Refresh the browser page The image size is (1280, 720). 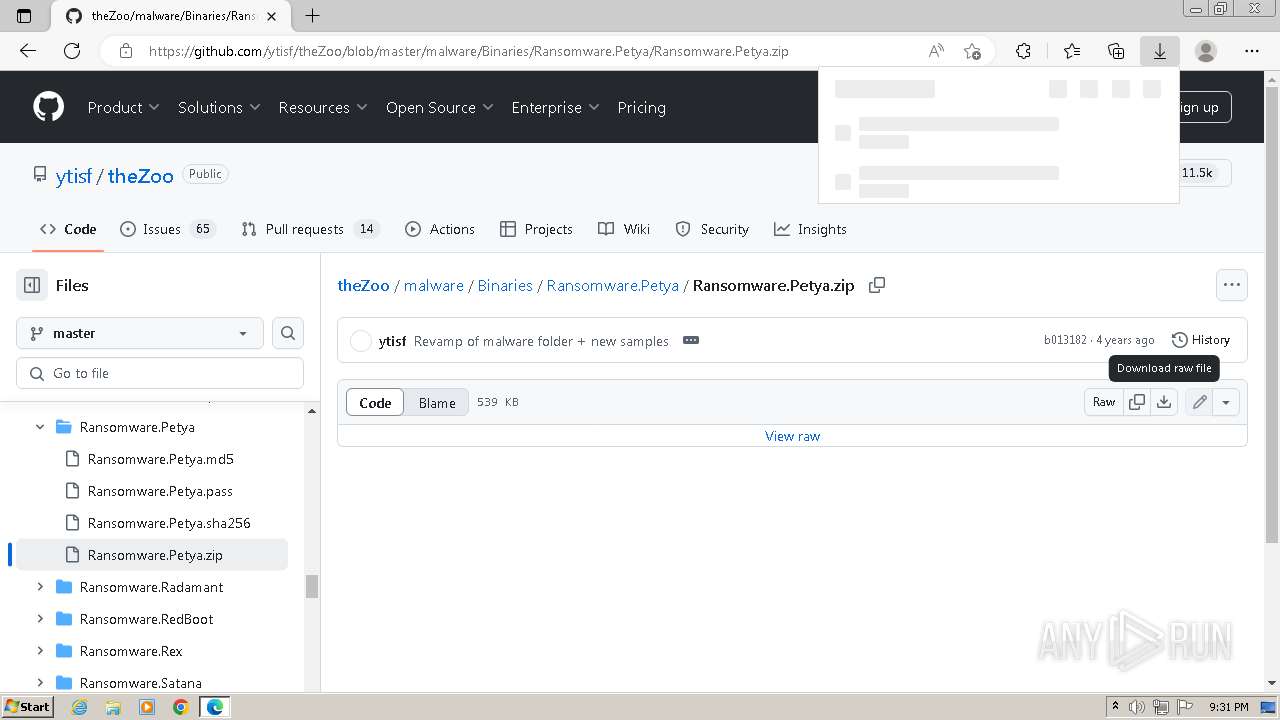click(x=72, y=51)
